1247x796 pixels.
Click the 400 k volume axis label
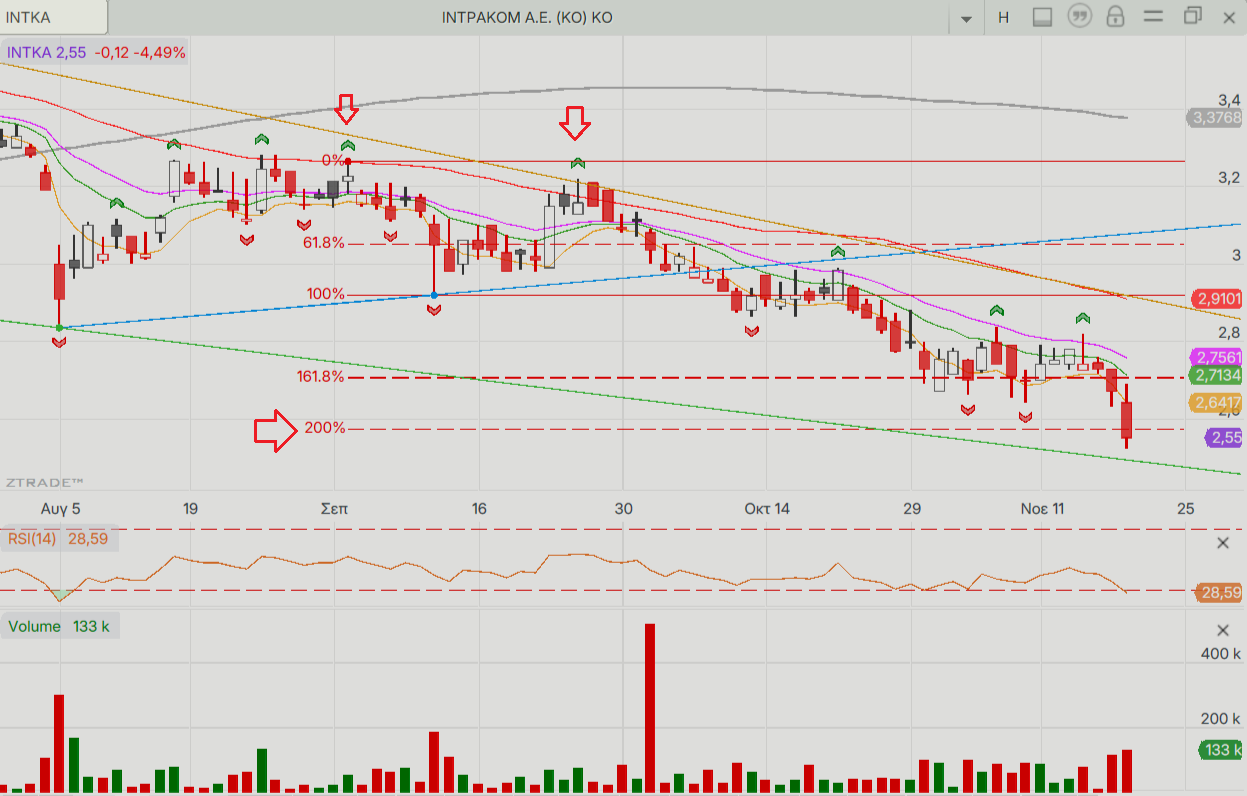coord(1220,654)
